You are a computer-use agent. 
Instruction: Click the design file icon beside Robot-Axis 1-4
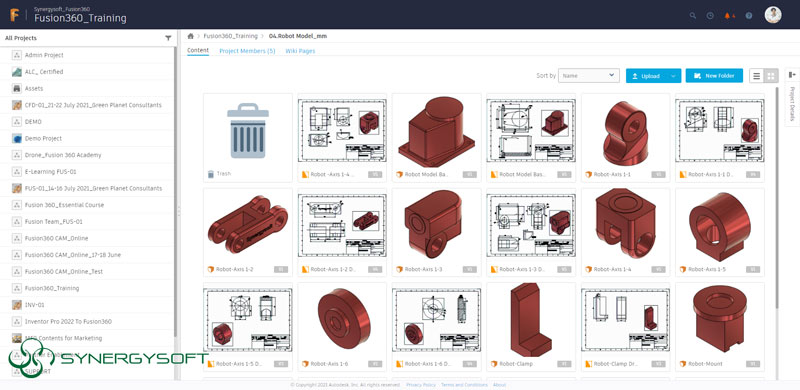[588, 269]
